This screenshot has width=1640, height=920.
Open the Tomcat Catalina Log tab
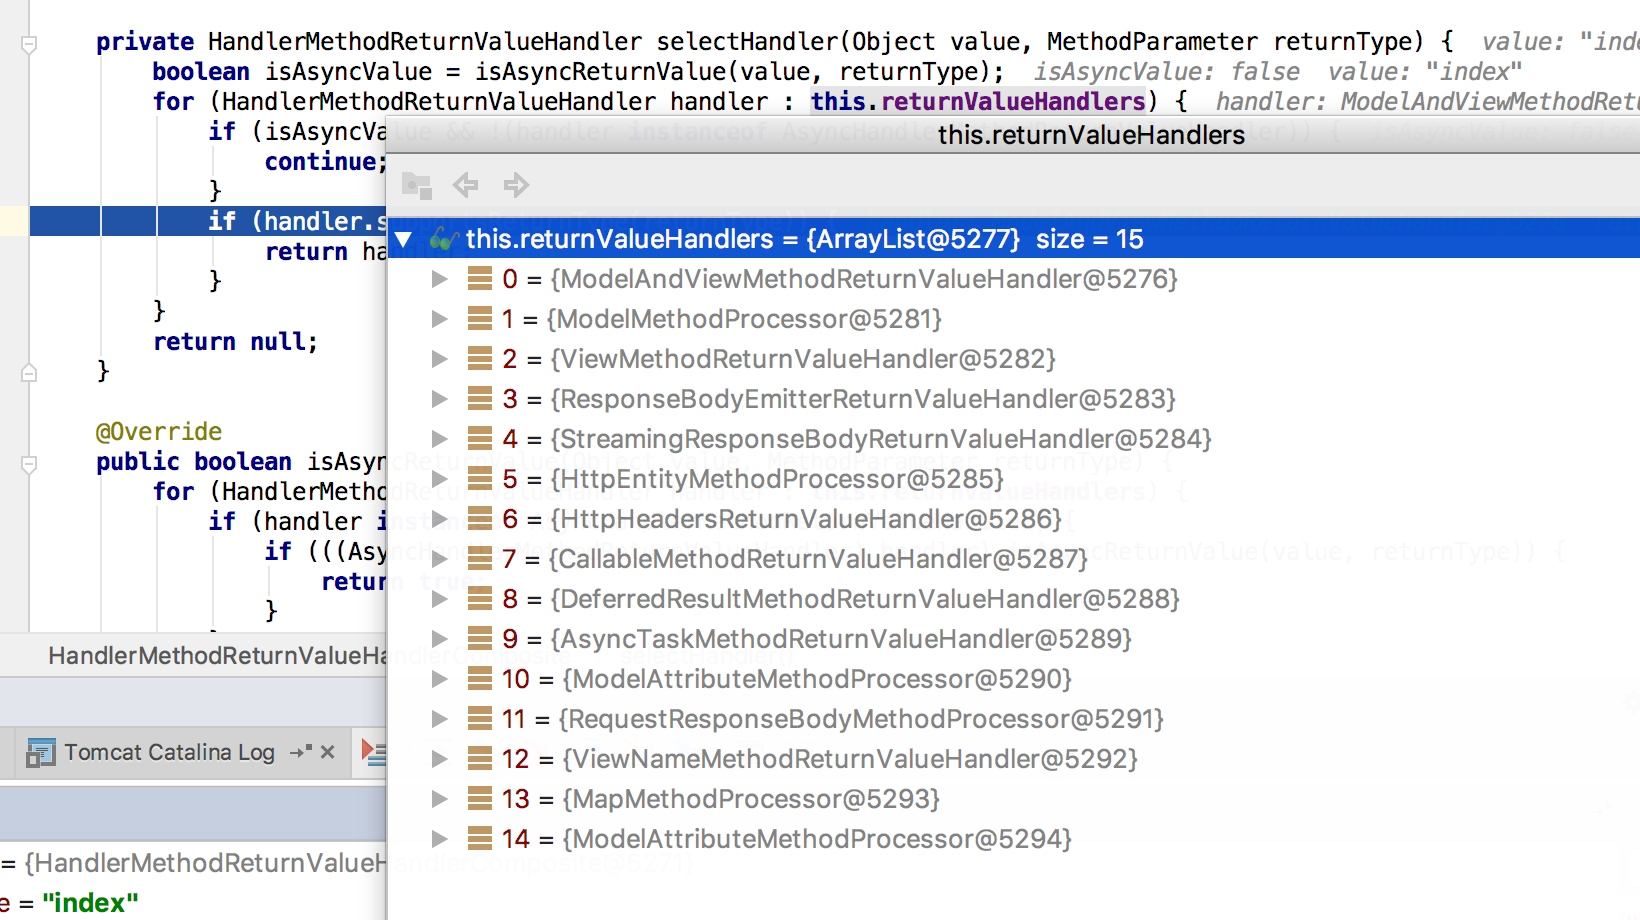tap(169, 752)
